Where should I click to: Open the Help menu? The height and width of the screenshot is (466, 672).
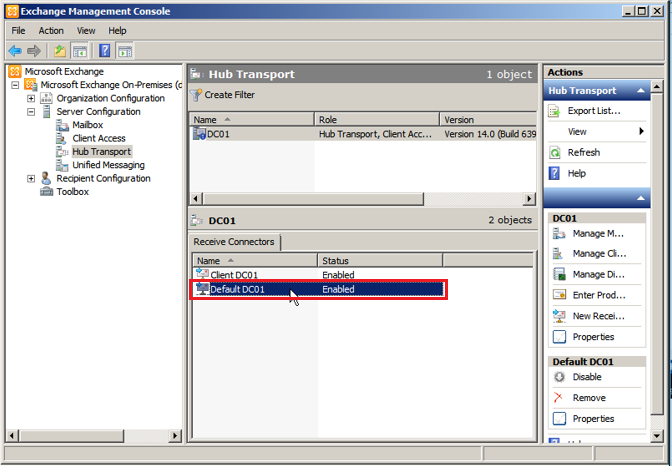[117, 31]
